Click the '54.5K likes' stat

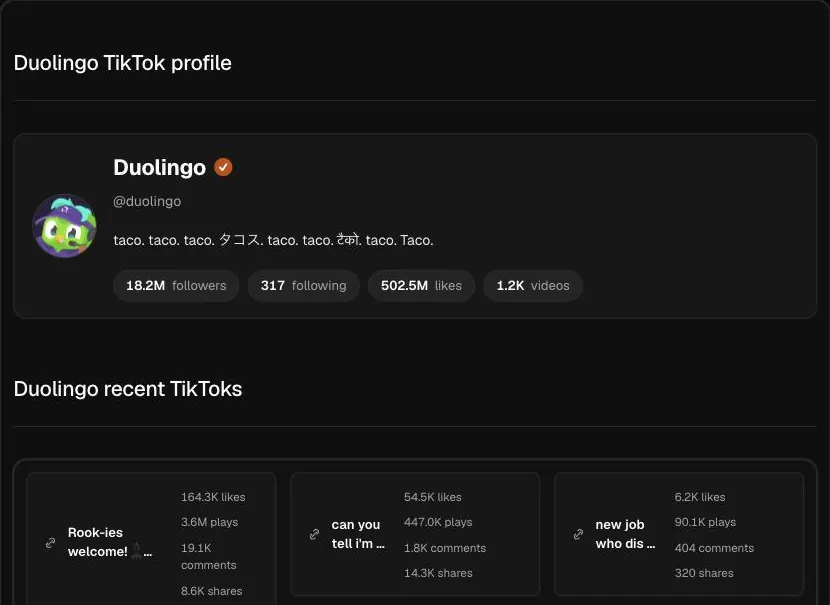tap(432, 497)
